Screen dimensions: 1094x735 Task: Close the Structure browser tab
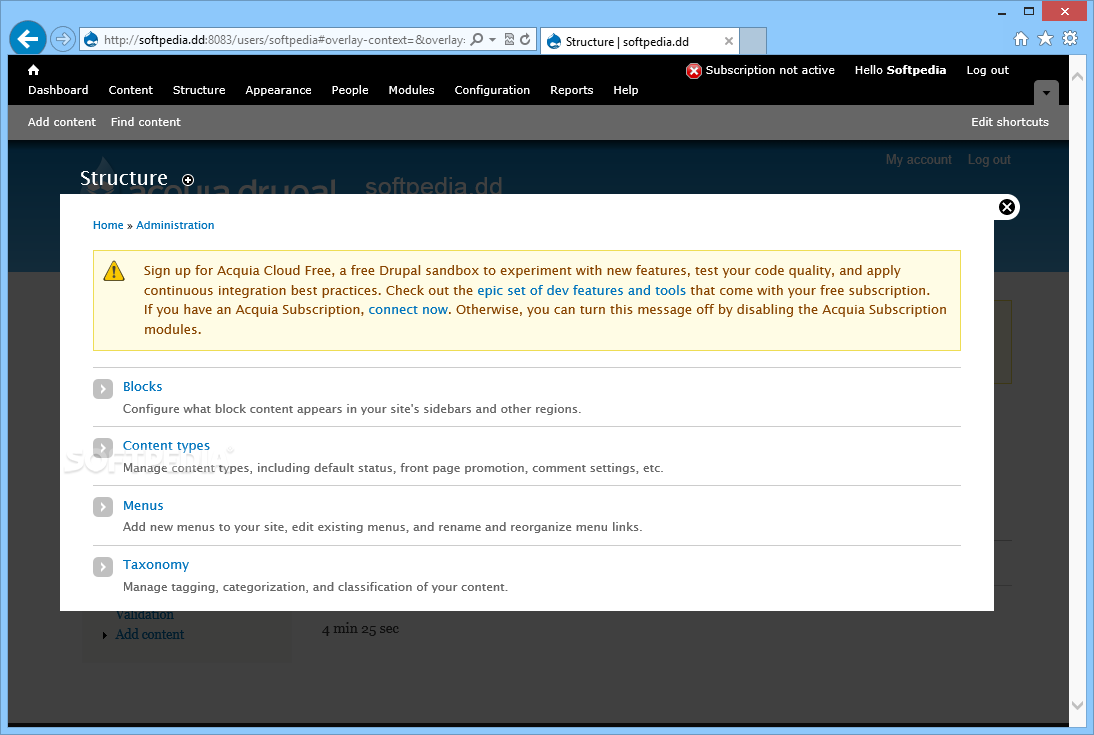728,41
